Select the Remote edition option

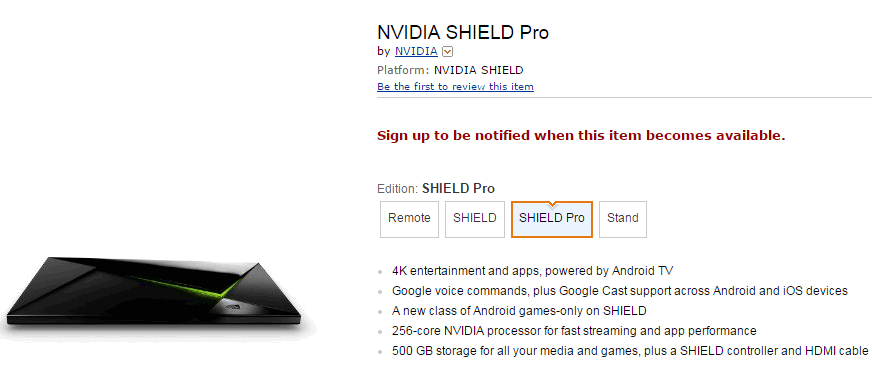pos(409,219)
